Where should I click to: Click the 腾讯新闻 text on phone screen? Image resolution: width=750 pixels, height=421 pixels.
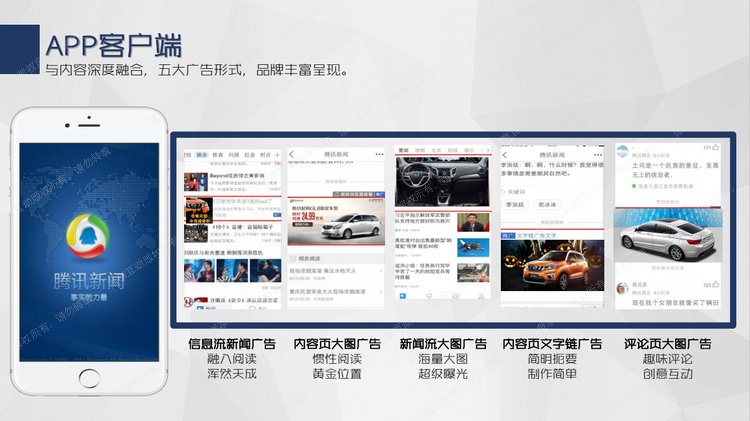89,281
